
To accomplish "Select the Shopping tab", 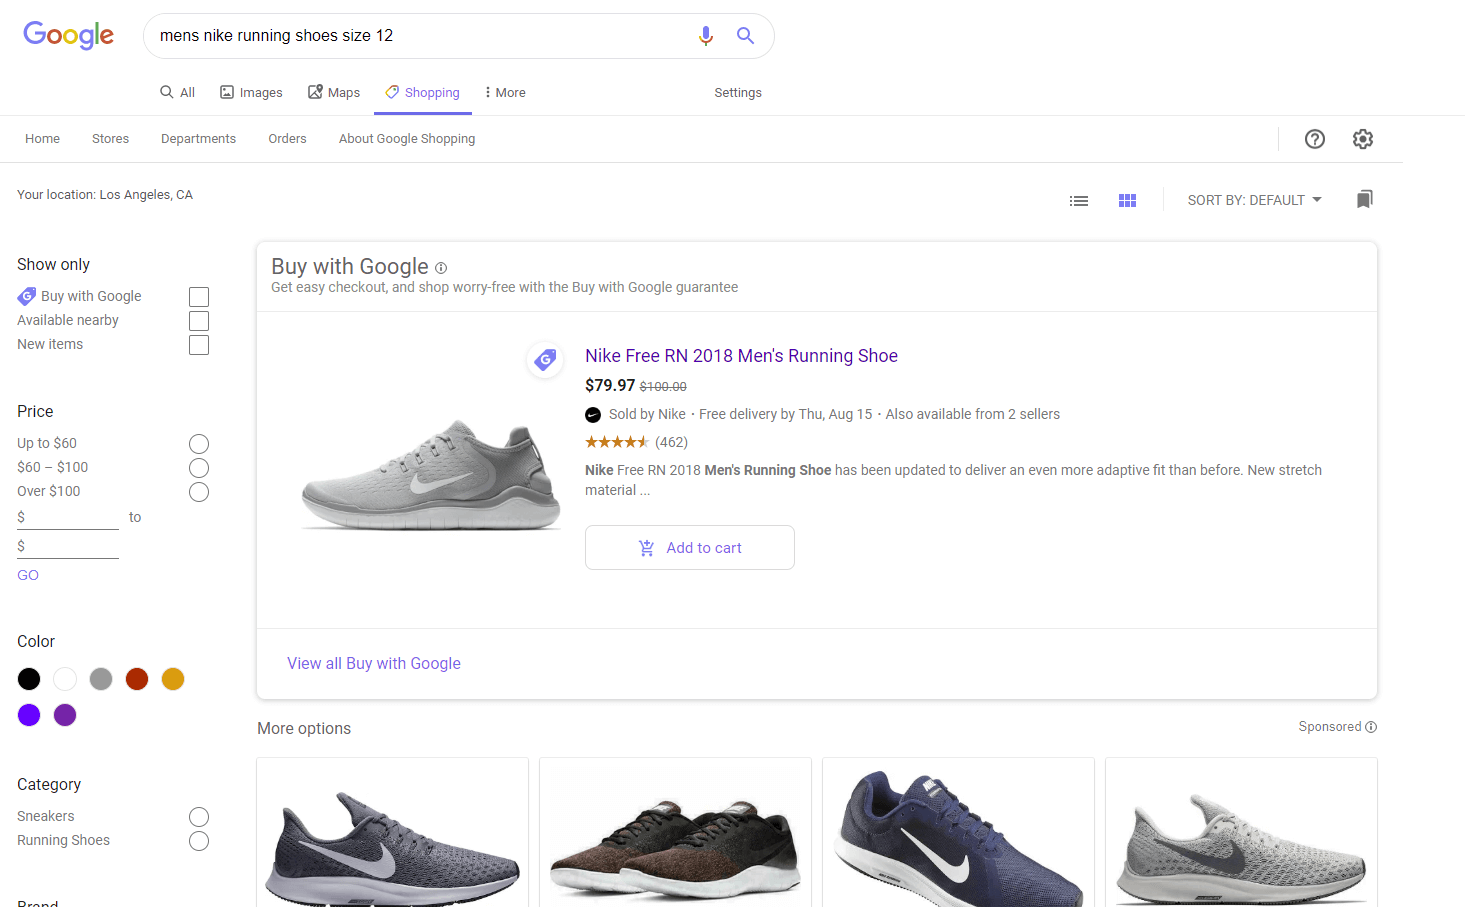I will 423,92.
